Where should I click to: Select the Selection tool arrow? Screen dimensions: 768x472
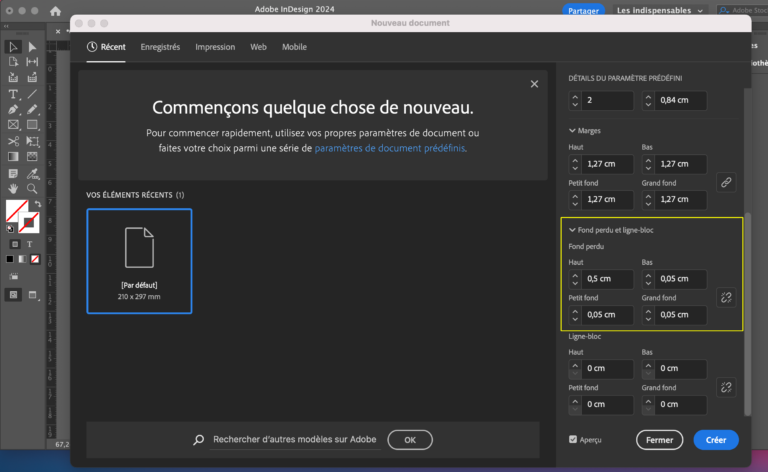[x=13, y=47]
